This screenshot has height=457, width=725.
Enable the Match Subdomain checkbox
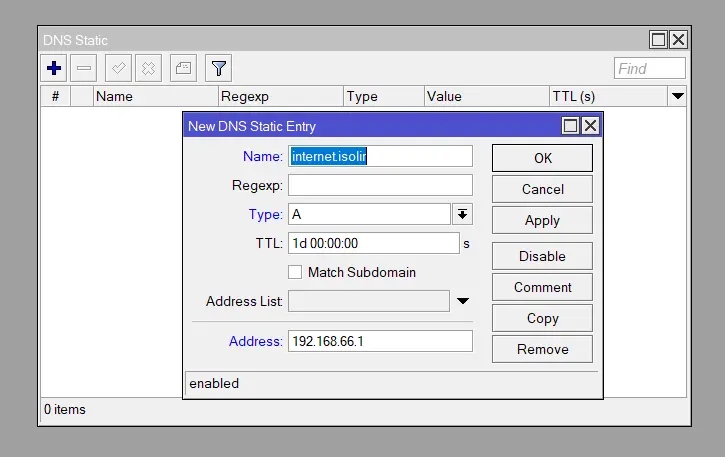[x=295, y=272]
